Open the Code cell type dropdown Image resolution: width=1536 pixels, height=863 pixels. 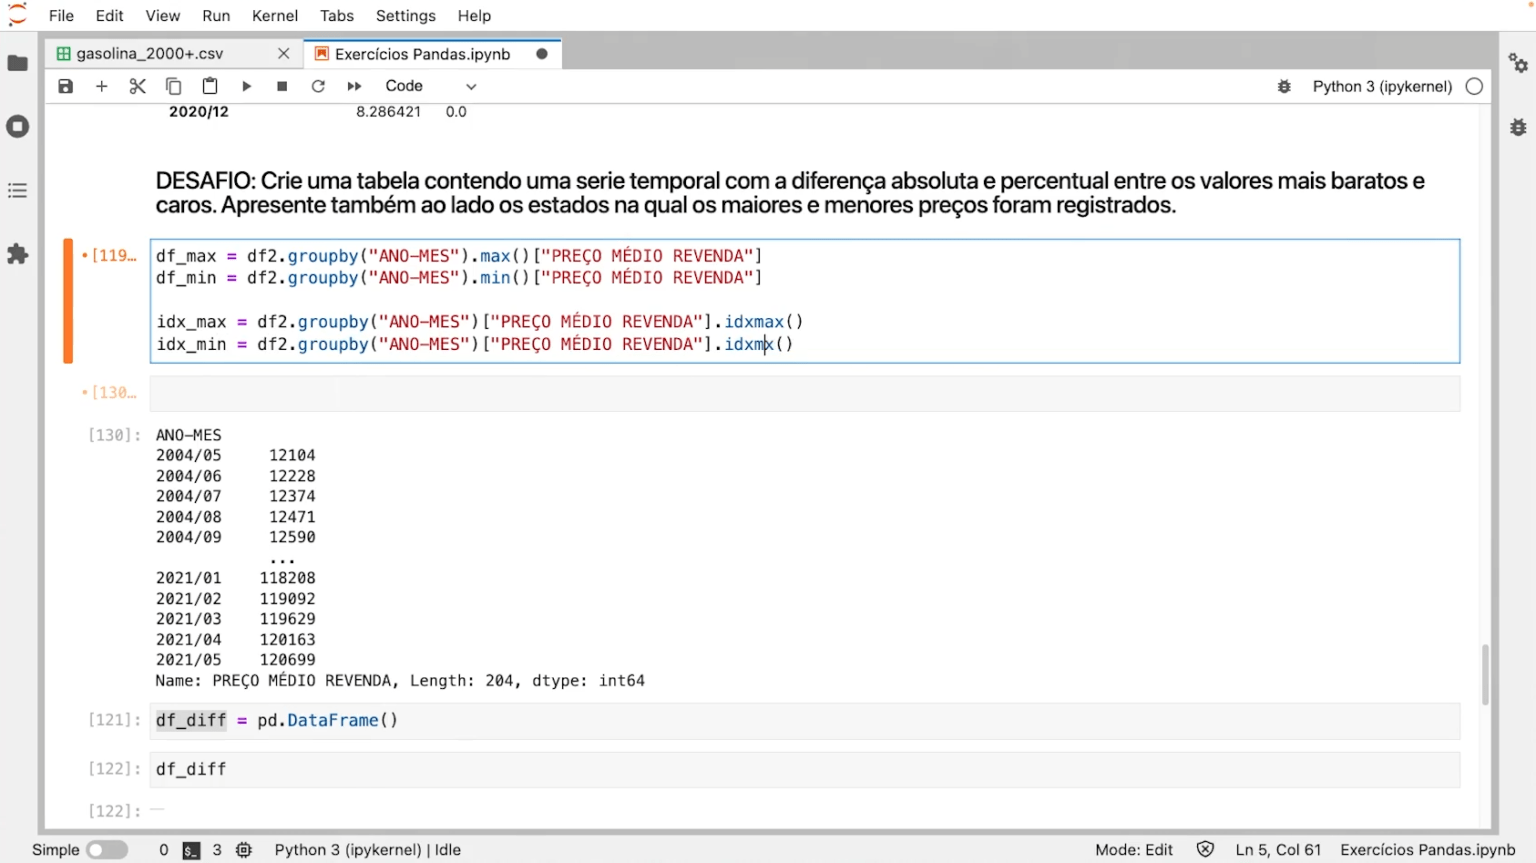click(x=430, y=86)
